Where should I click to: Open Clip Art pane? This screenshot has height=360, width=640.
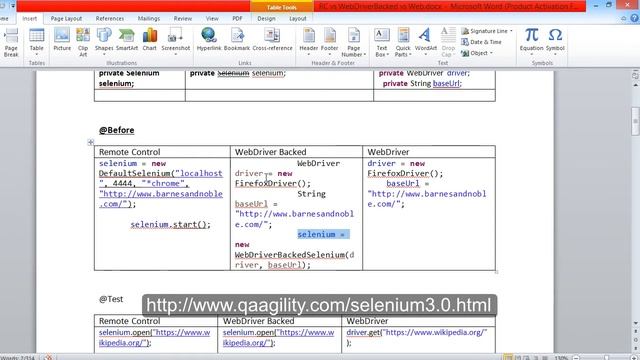pos(83,42)
